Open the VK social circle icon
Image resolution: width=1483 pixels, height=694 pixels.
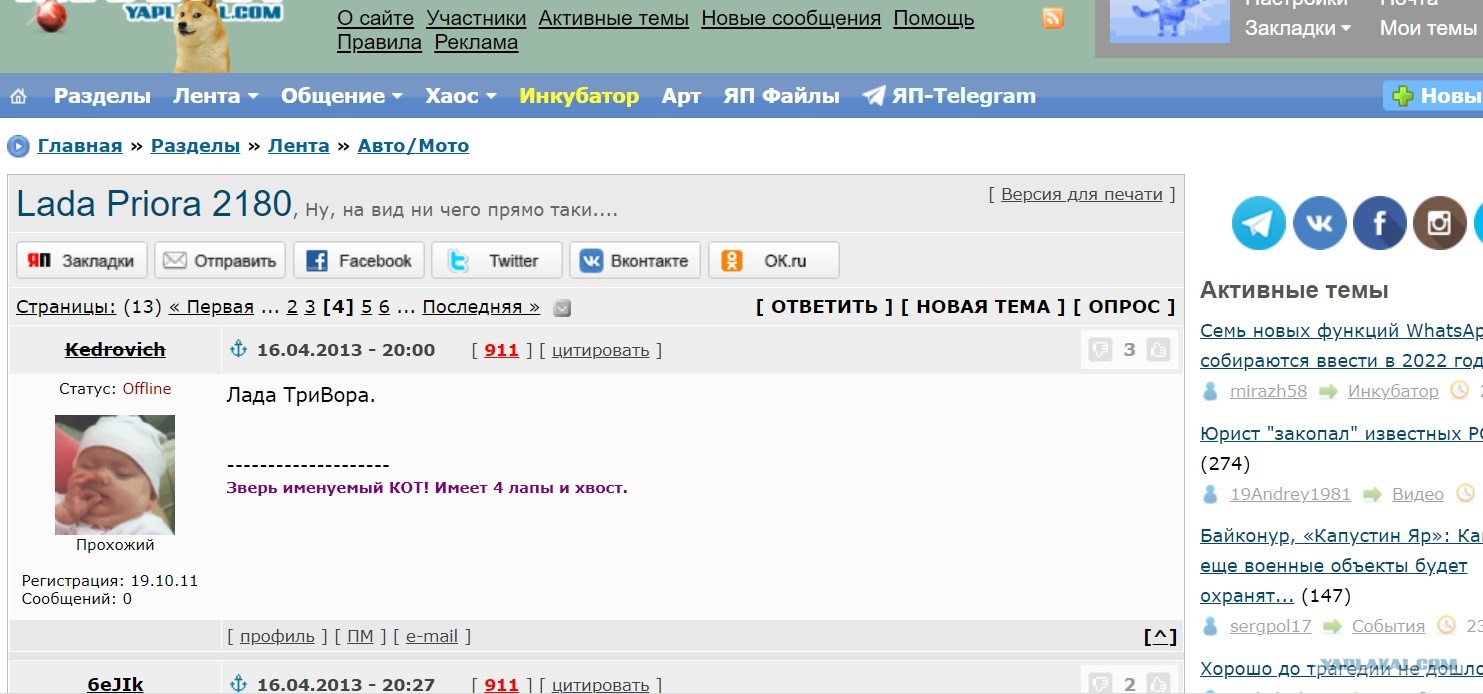coord(1319,222)
